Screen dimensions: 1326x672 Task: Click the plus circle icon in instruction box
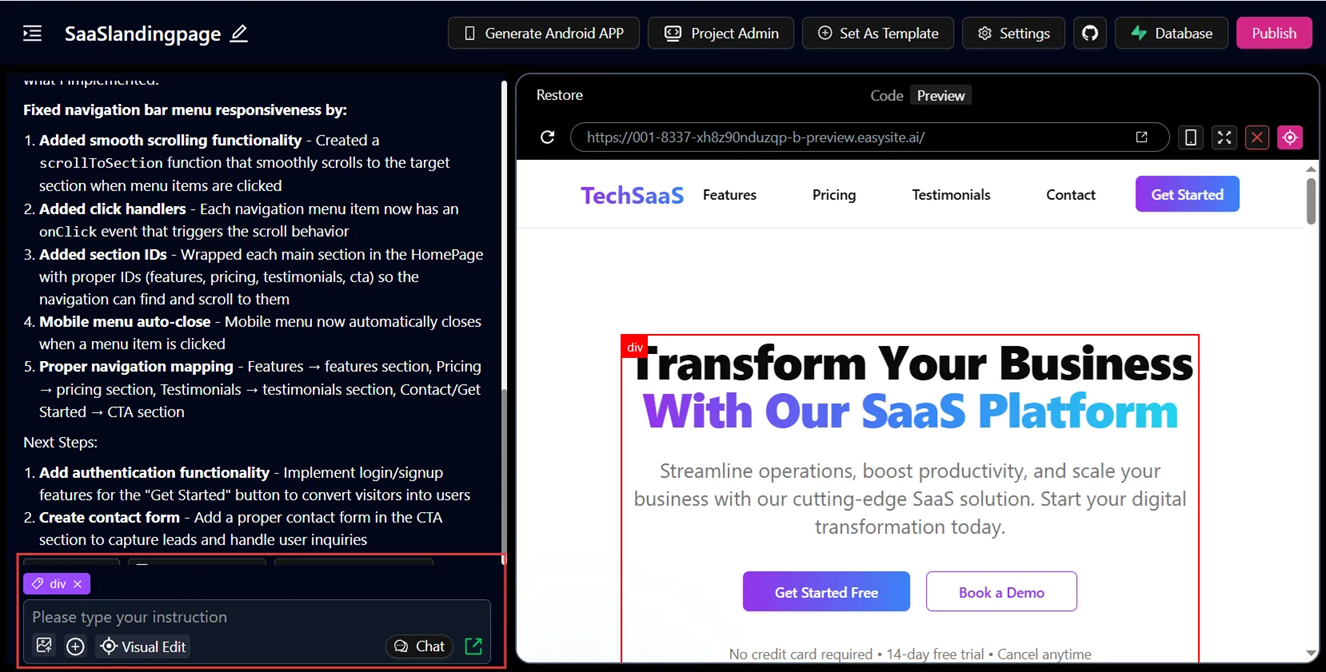(75, 646)
